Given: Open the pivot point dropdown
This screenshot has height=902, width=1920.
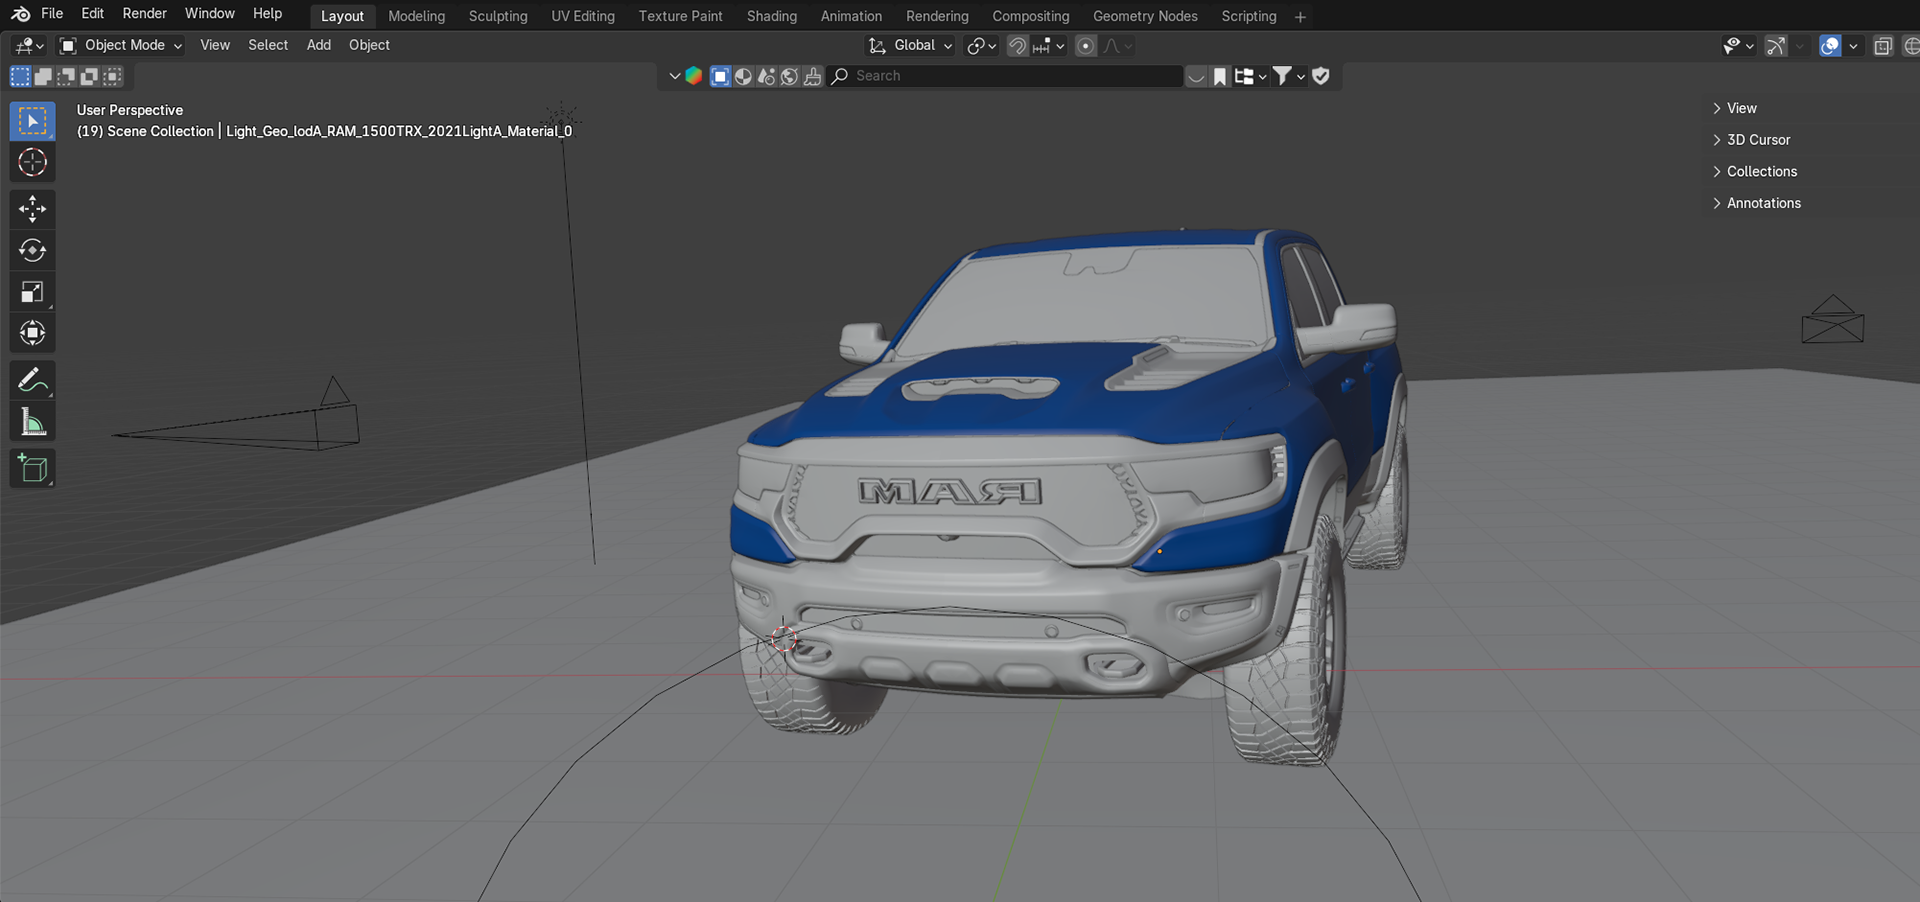Looking at the screenshot, I should [x=981, y=46].
